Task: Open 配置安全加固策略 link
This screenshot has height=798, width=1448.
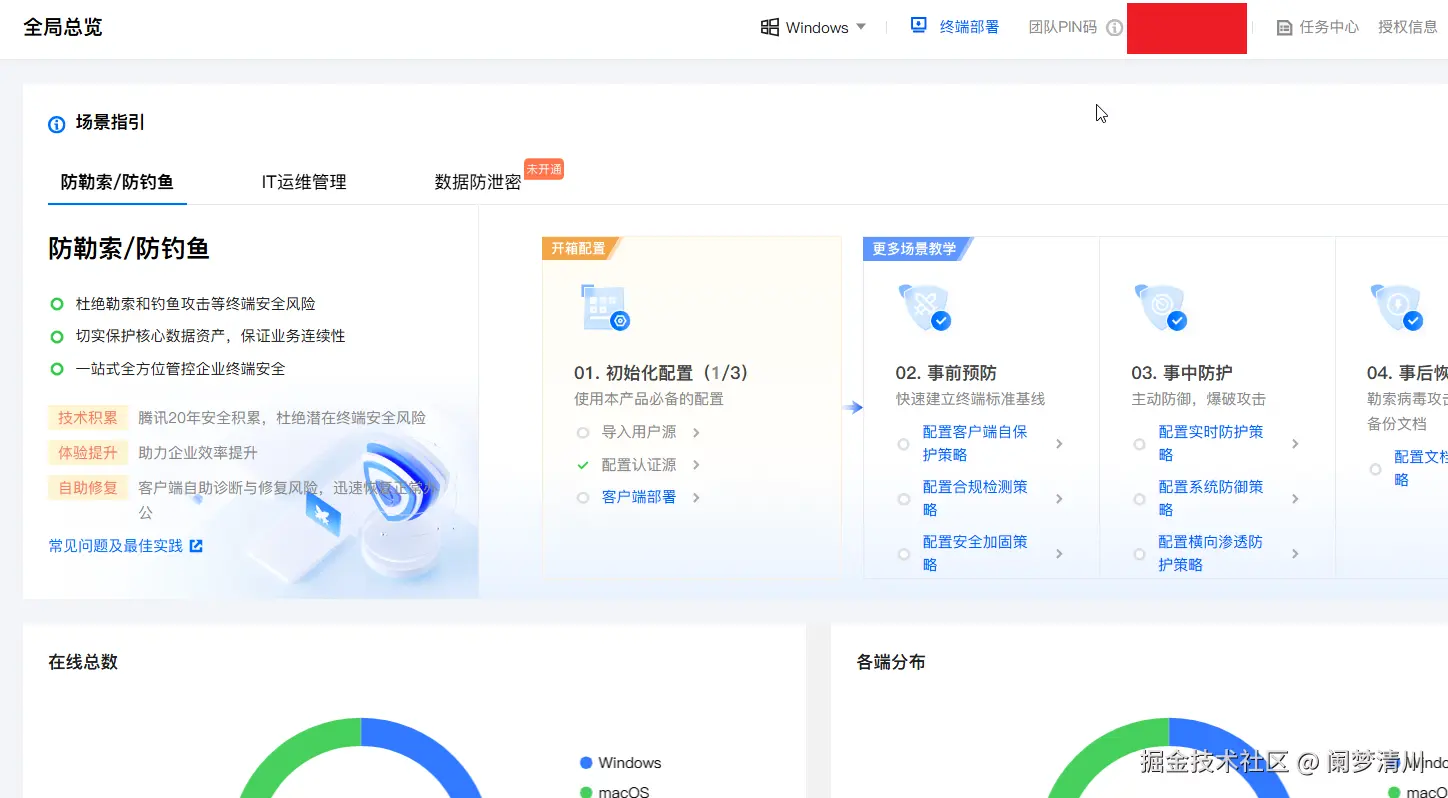Action: pyautogui.click(x=975, y=553)
